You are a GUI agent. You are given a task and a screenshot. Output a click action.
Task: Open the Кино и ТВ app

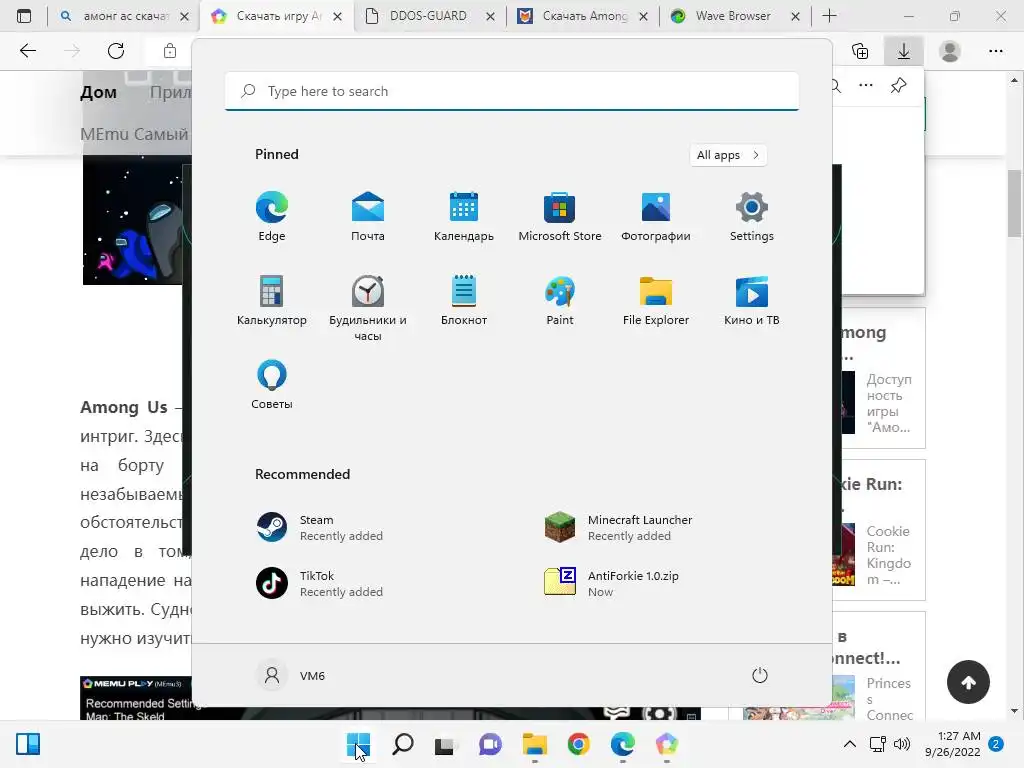pos(752,300)
